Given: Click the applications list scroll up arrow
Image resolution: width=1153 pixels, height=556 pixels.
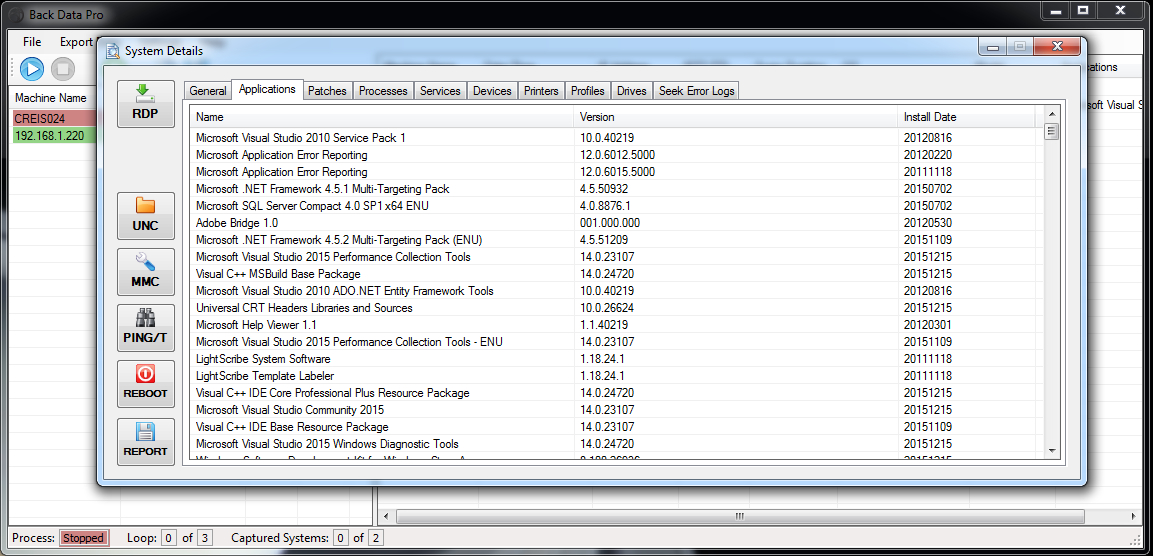Looking at the screenshot, I should tap(1052, 114).
